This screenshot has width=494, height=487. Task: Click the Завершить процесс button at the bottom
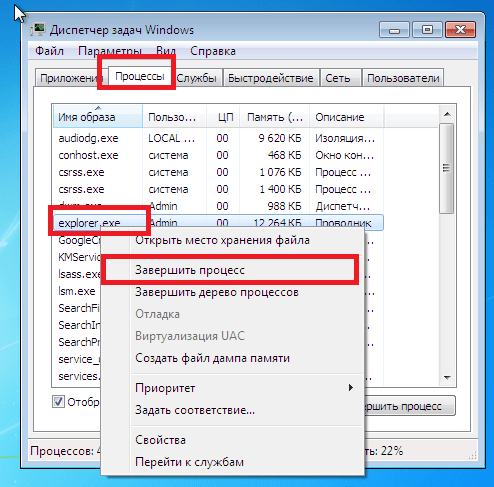[410, 406]
